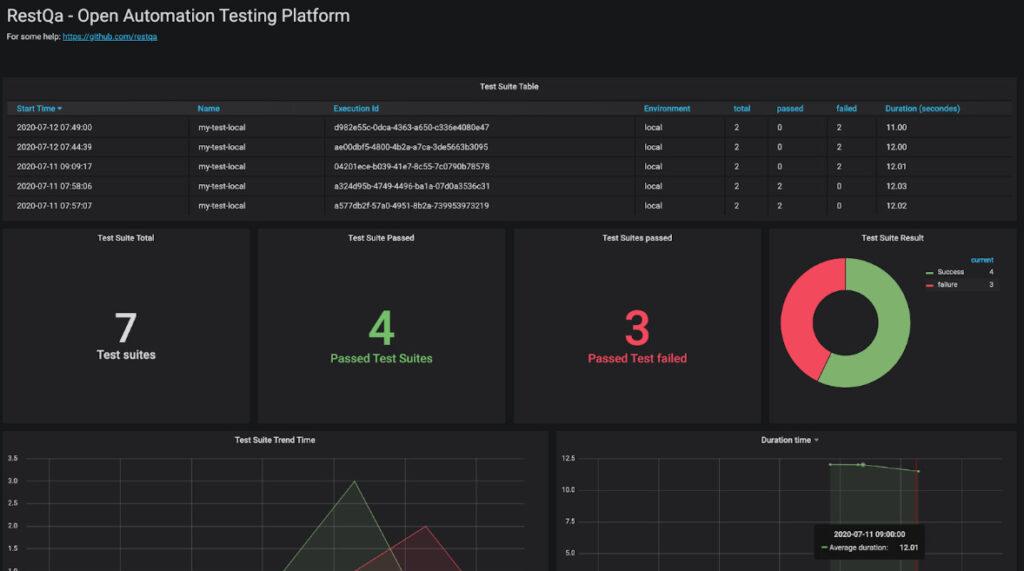Sort by Duration (secondes) column header
This screenshot has width=1024, height=571.
pos(922,108)
